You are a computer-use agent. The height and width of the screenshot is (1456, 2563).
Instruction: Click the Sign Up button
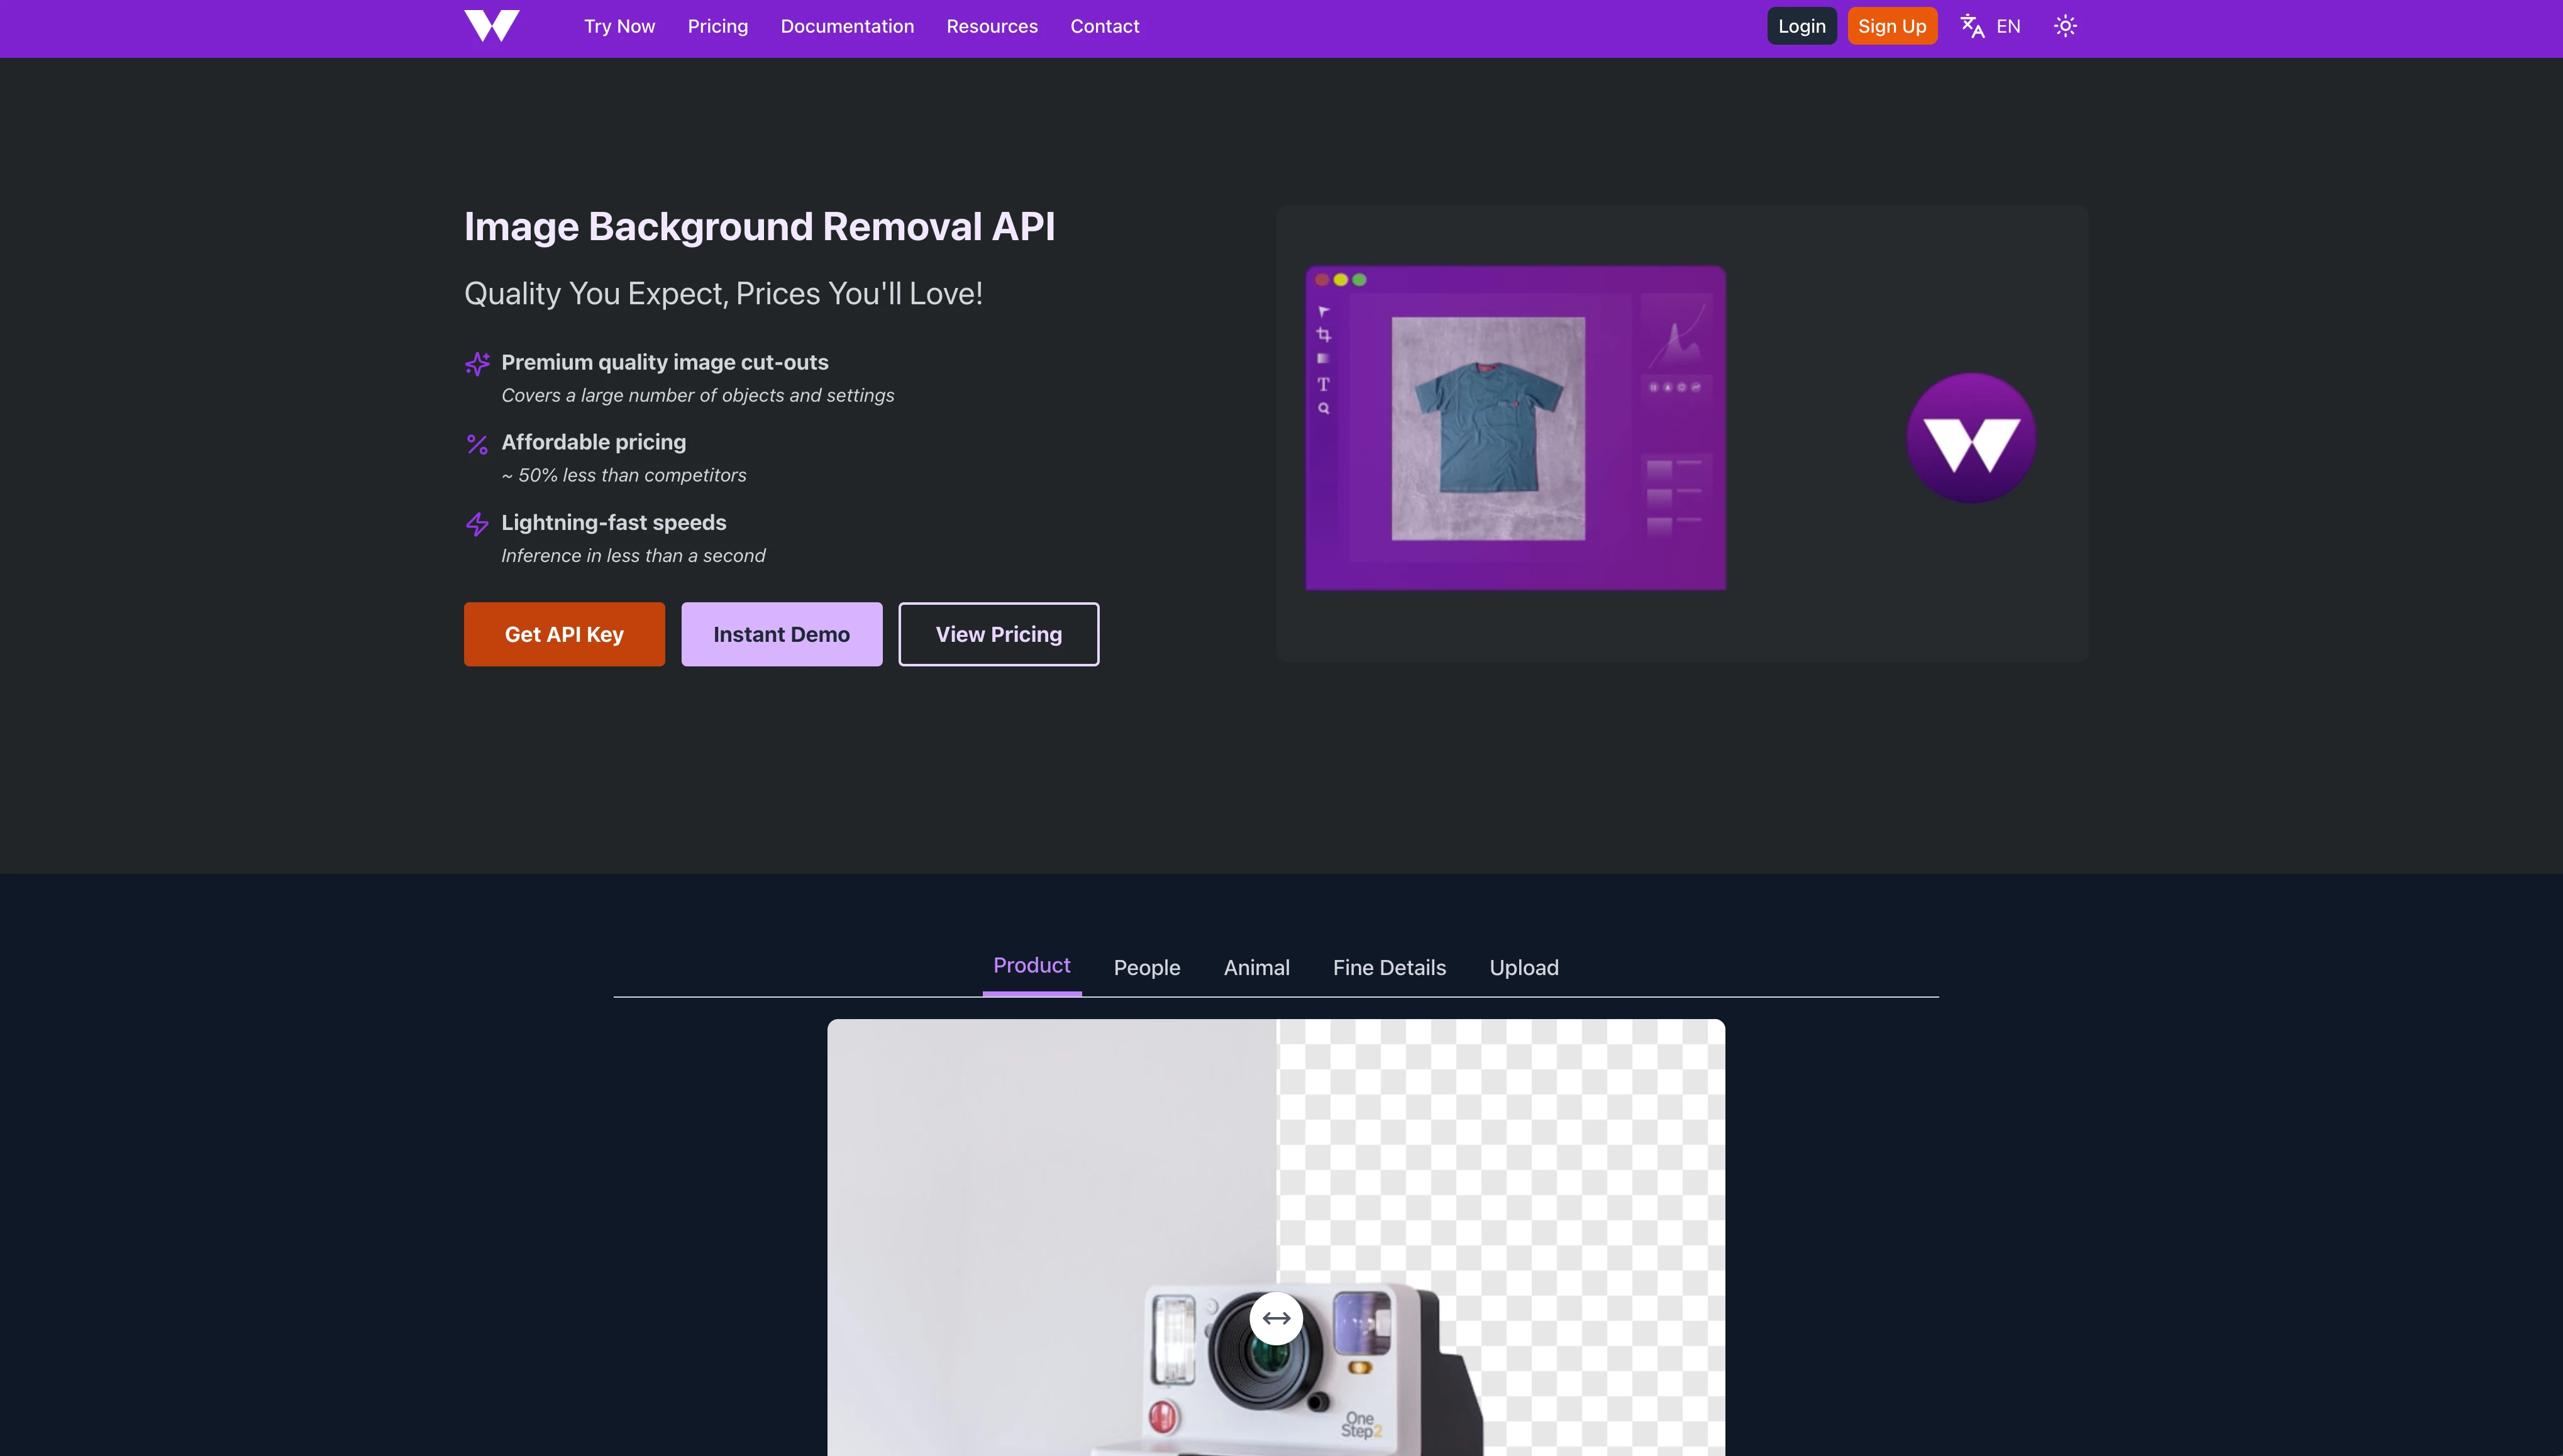point(1892,25)
